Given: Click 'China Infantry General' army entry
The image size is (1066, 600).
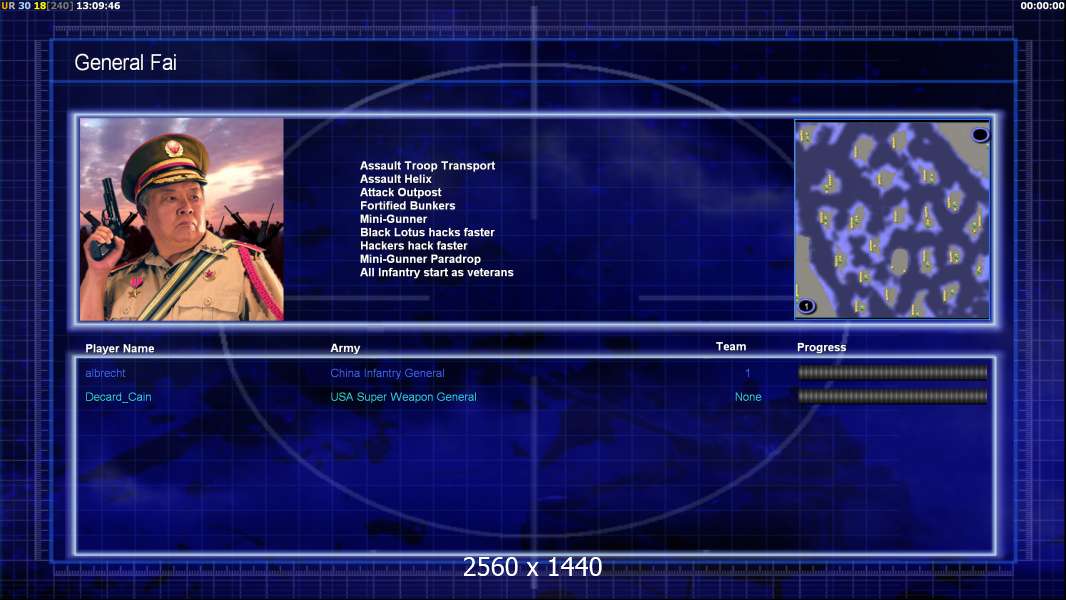Looking at the screenshot, I should pos(387,373).
